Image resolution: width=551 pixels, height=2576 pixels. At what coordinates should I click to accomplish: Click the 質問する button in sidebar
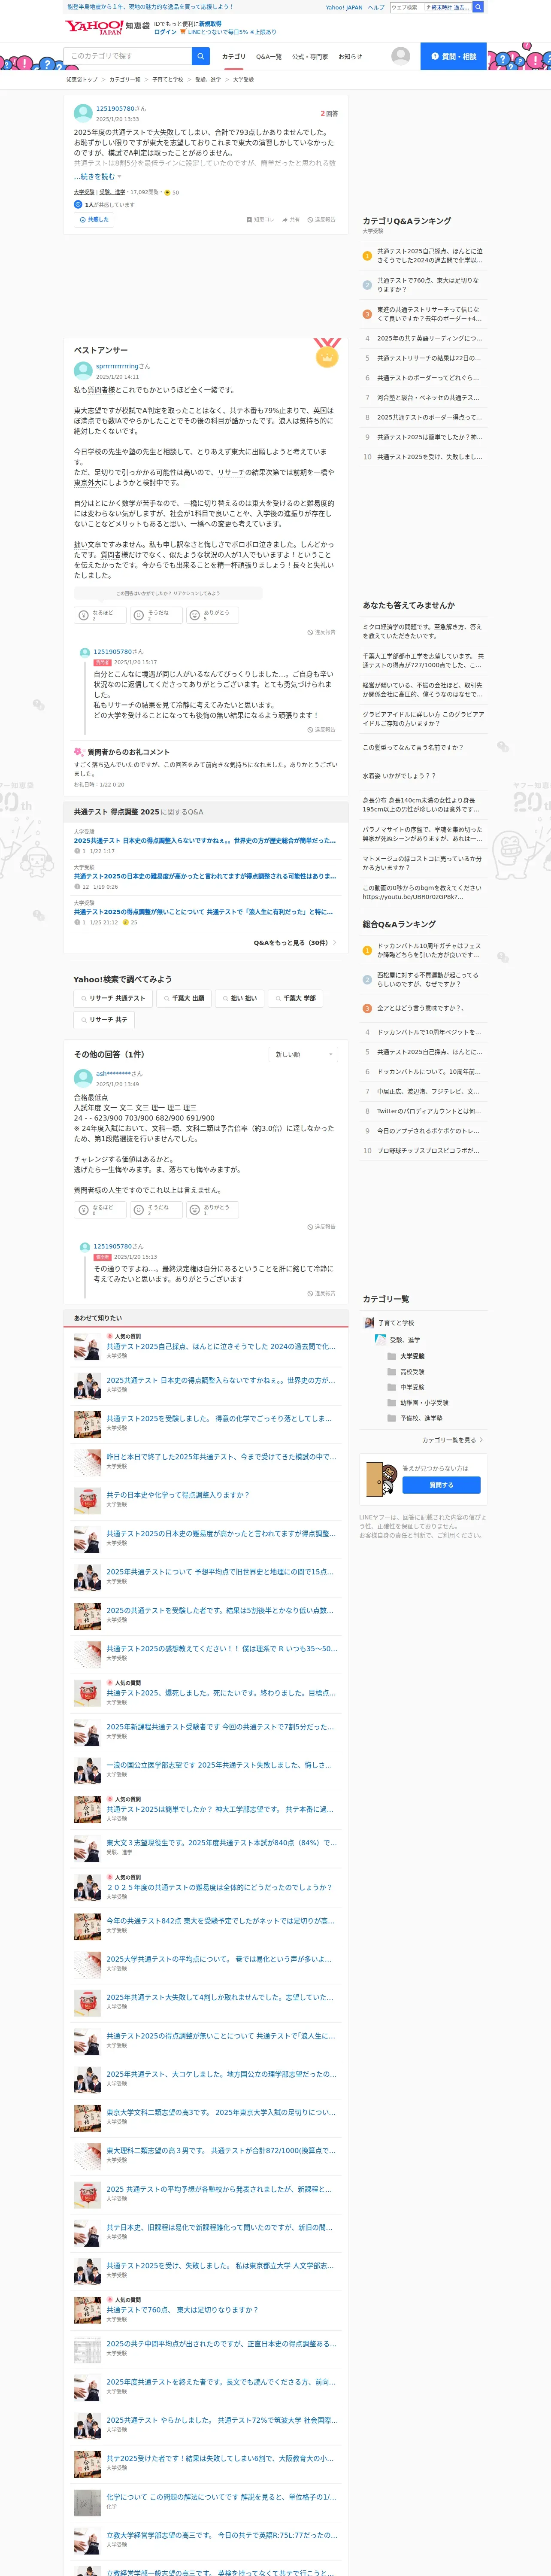coord(441,1485)
